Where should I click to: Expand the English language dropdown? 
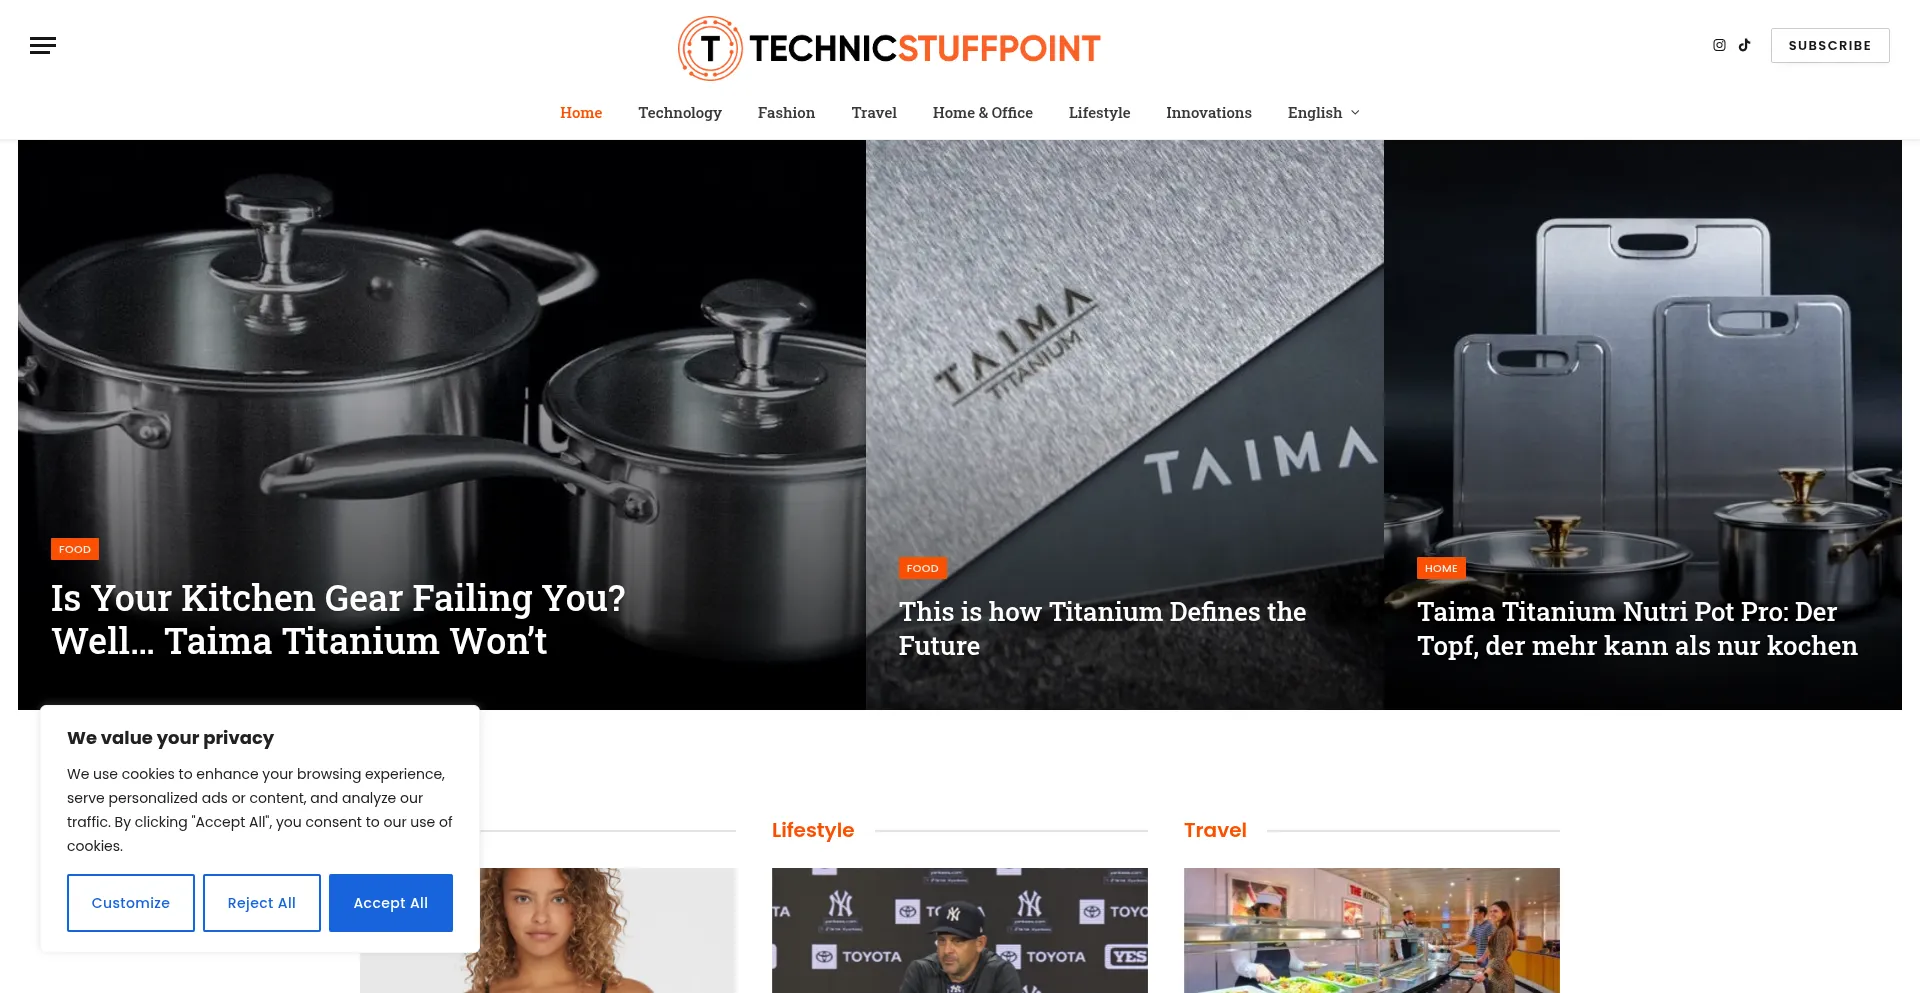click(1323, 113)
